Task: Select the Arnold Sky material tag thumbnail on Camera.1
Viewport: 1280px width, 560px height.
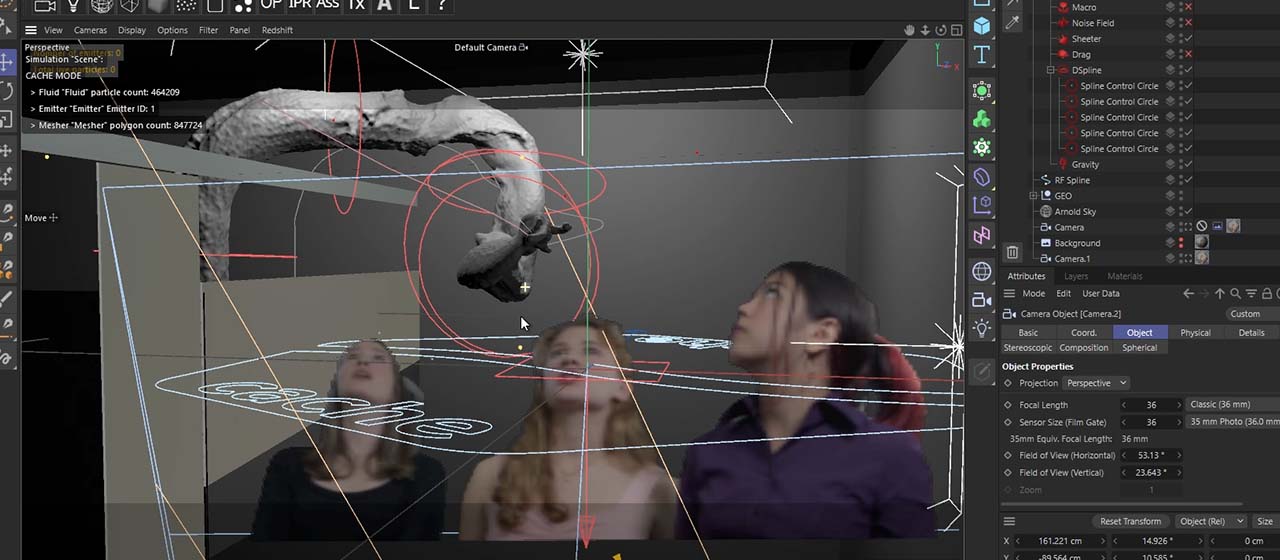Action: [x=1202, y=258]
